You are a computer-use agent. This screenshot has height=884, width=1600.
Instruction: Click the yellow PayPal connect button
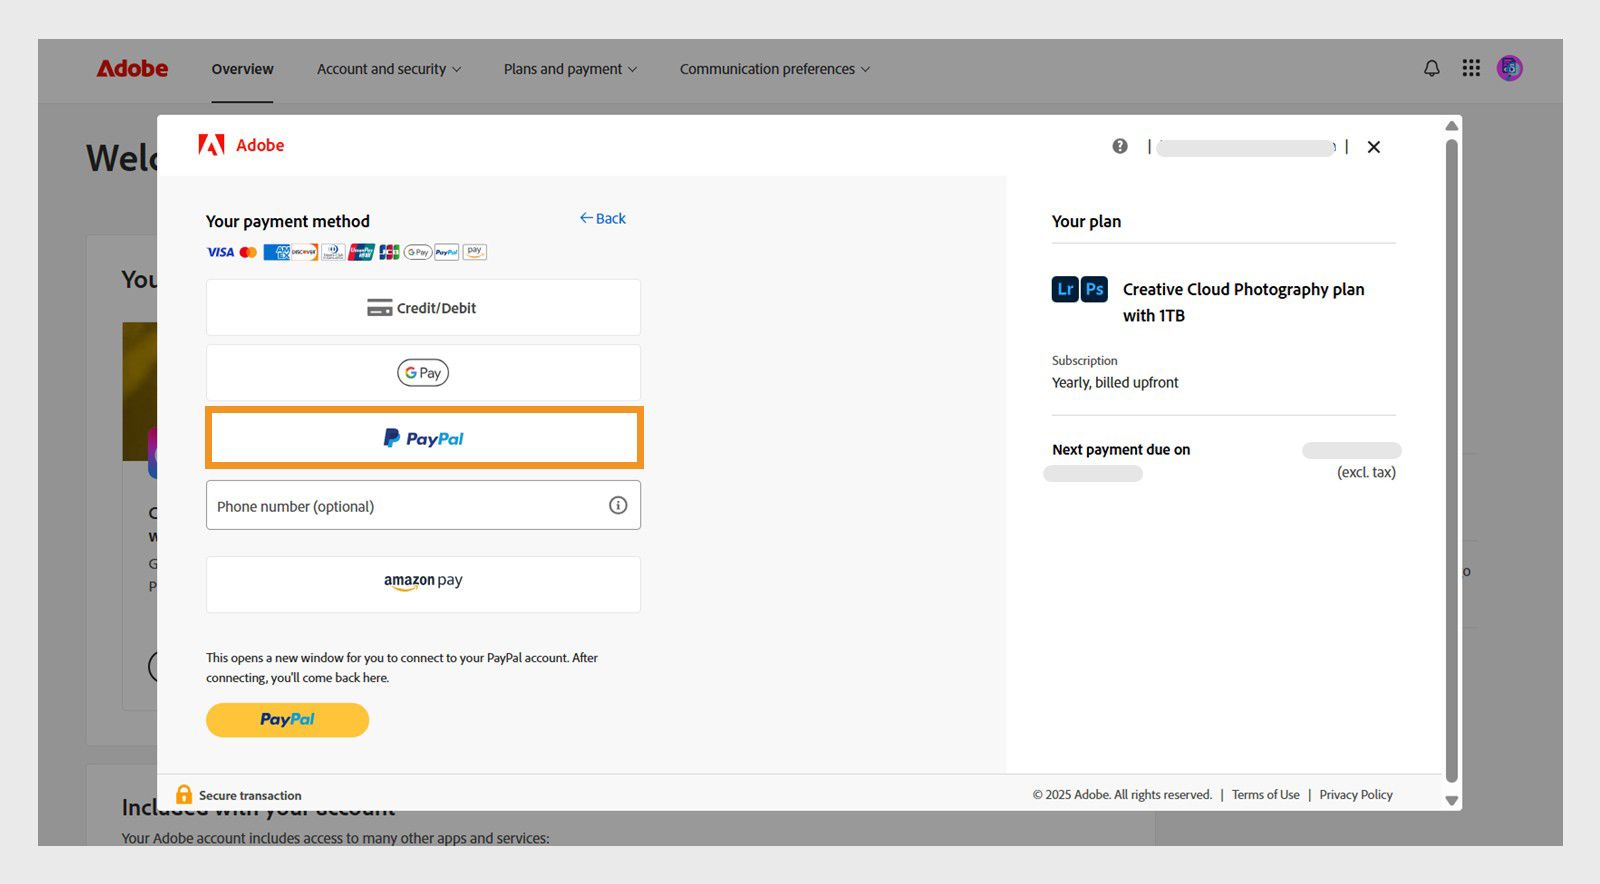coord(287,720)
